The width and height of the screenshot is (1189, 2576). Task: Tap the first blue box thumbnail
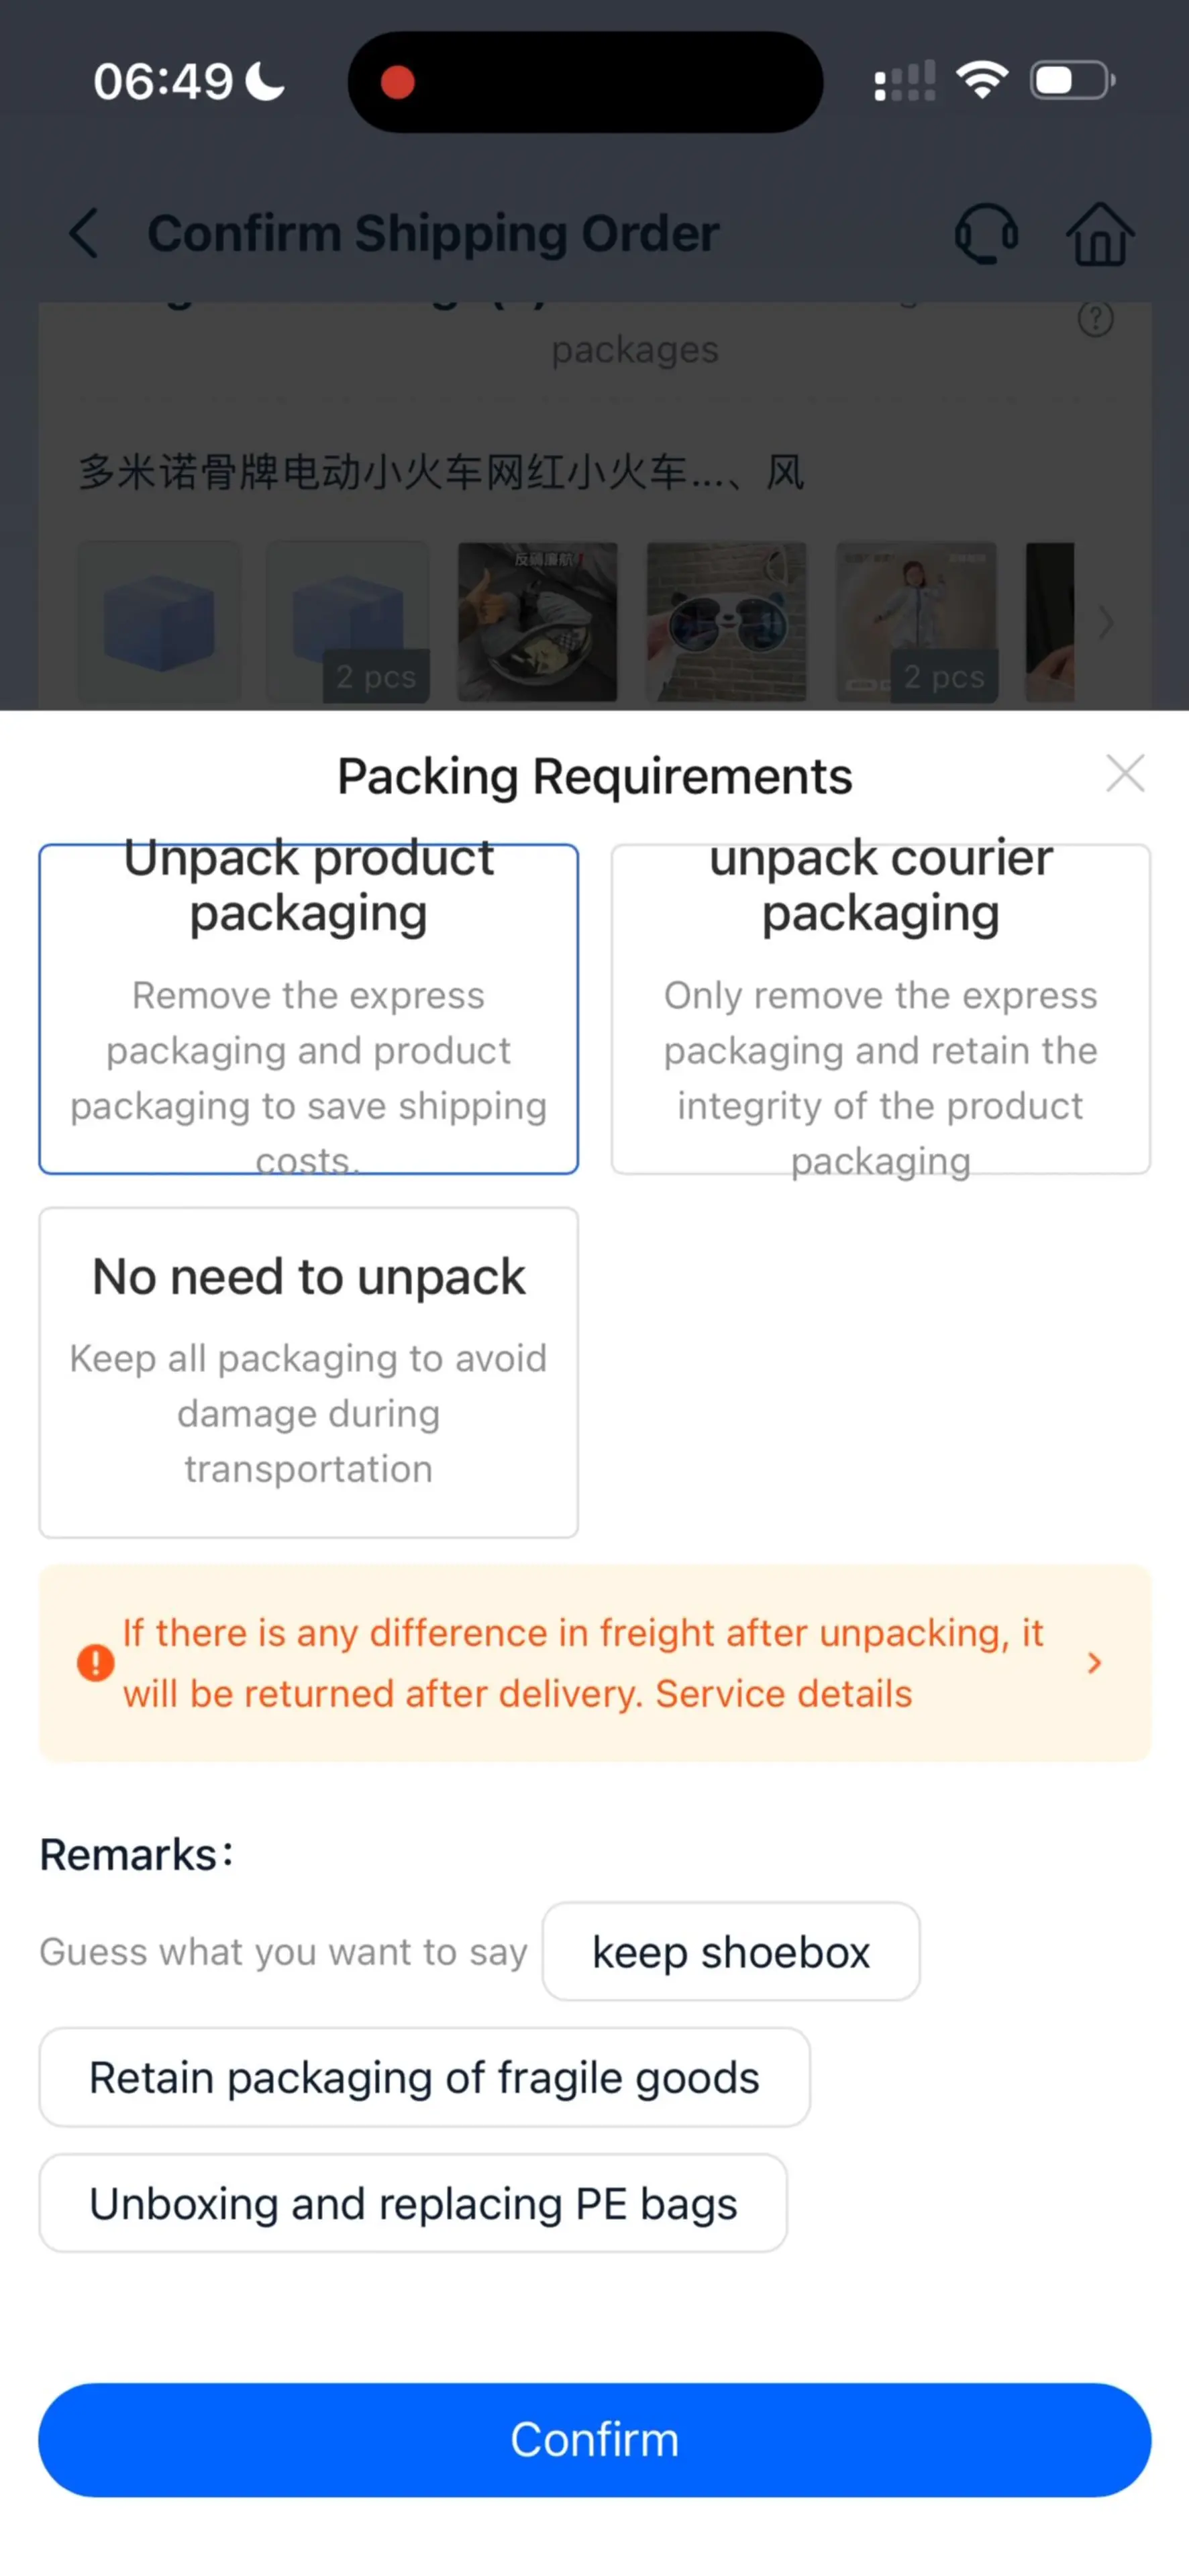point(159,622)
